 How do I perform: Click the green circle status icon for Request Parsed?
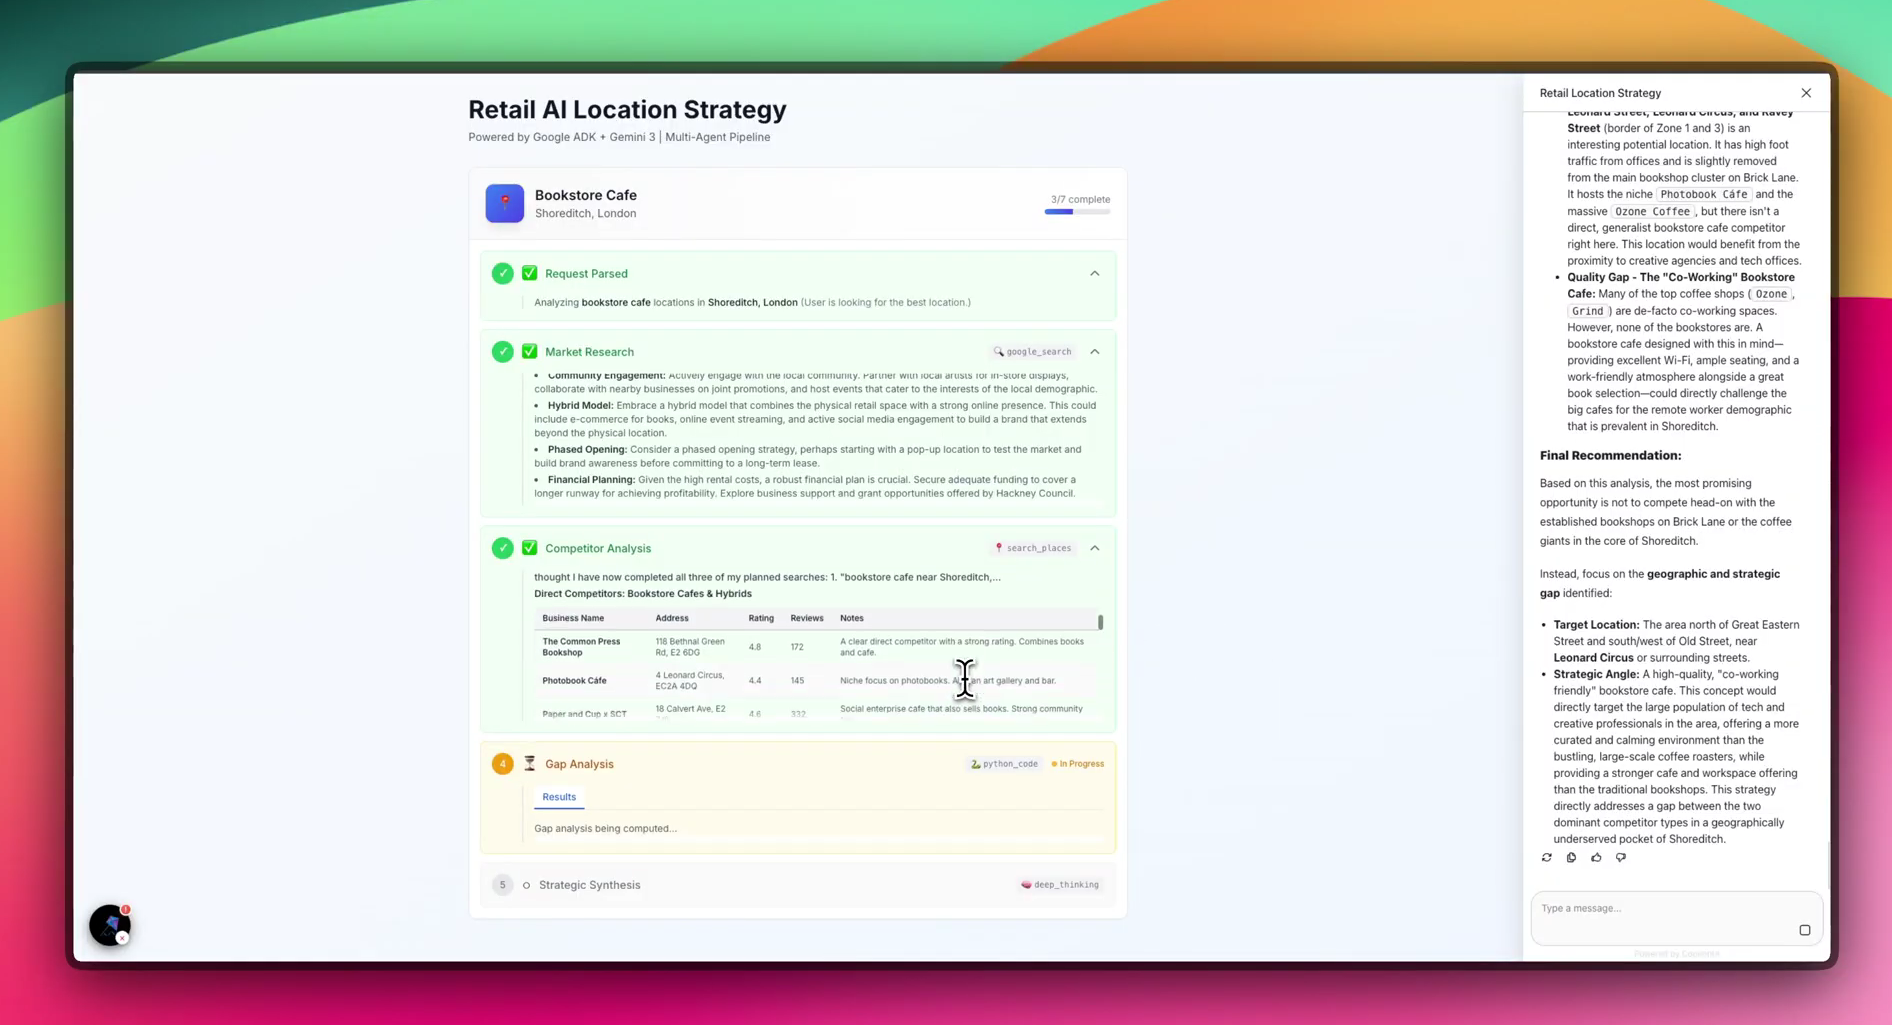click(x=502, y=273)
